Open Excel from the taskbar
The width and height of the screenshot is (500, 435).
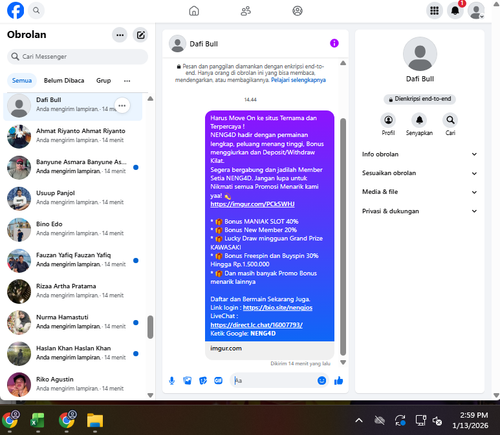(38, 420)
